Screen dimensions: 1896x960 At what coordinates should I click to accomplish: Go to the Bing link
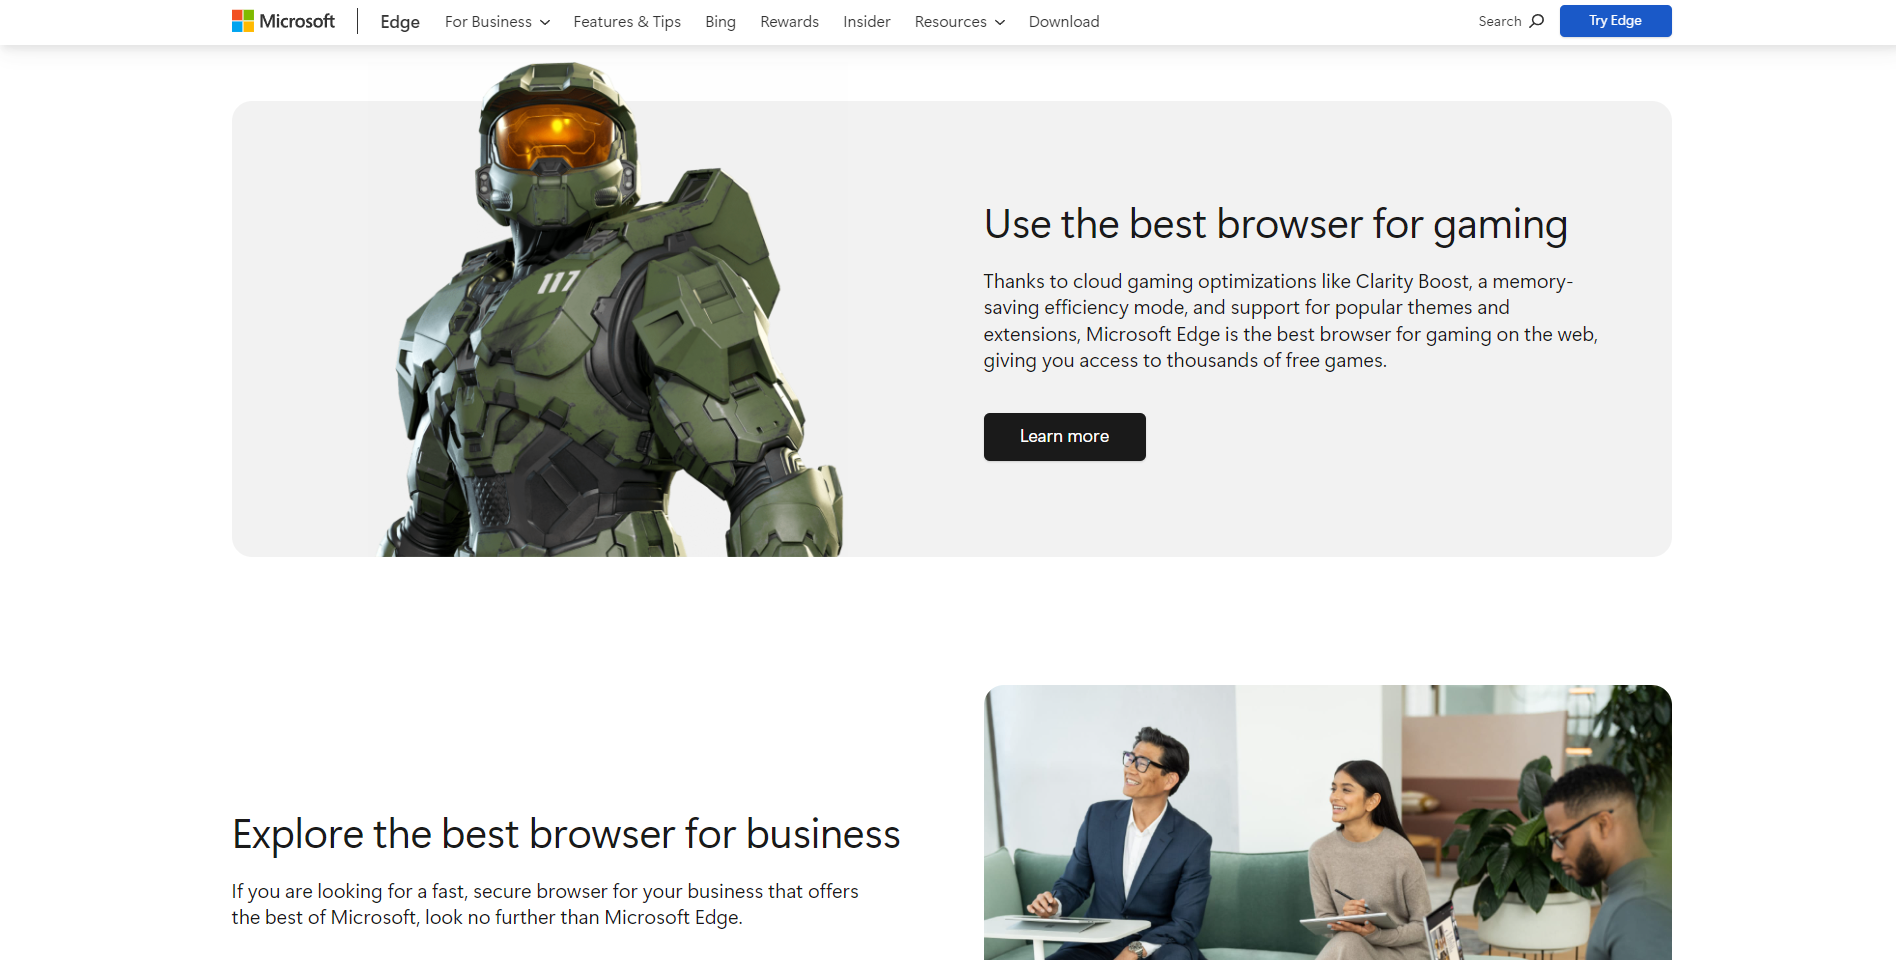point(720,22)
